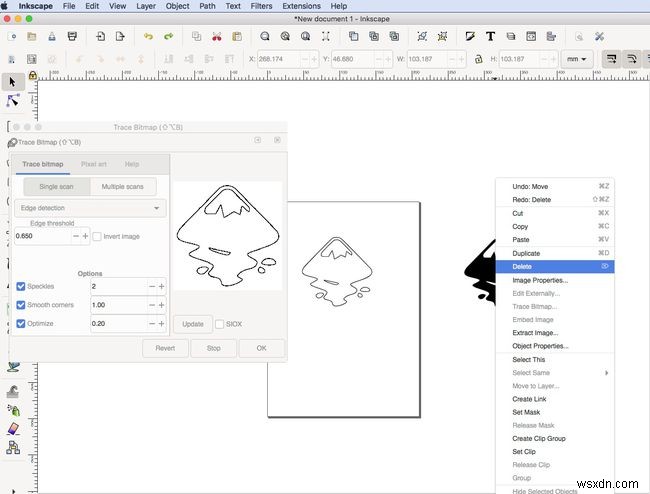
Task: Choose Duplicate in context menu
Action: (555, 253)
